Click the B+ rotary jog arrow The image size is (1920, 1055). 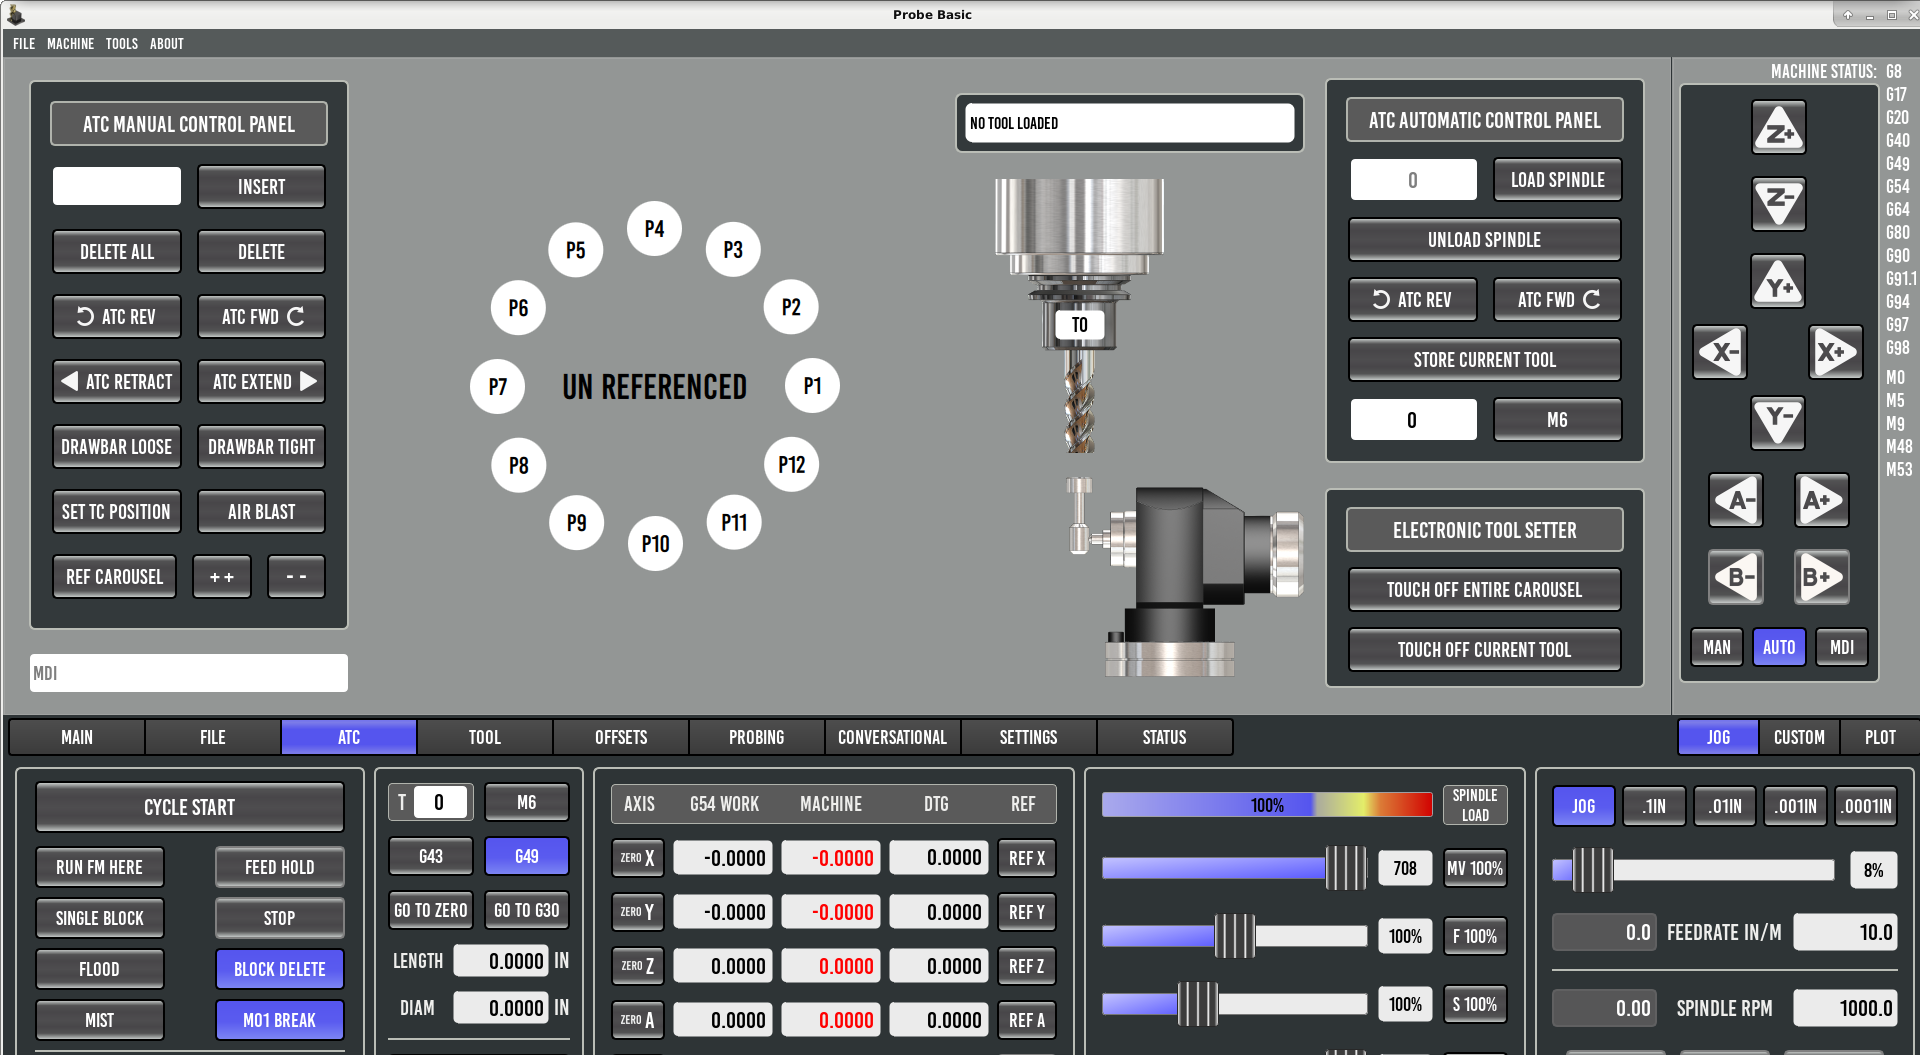pos(1821,577)
